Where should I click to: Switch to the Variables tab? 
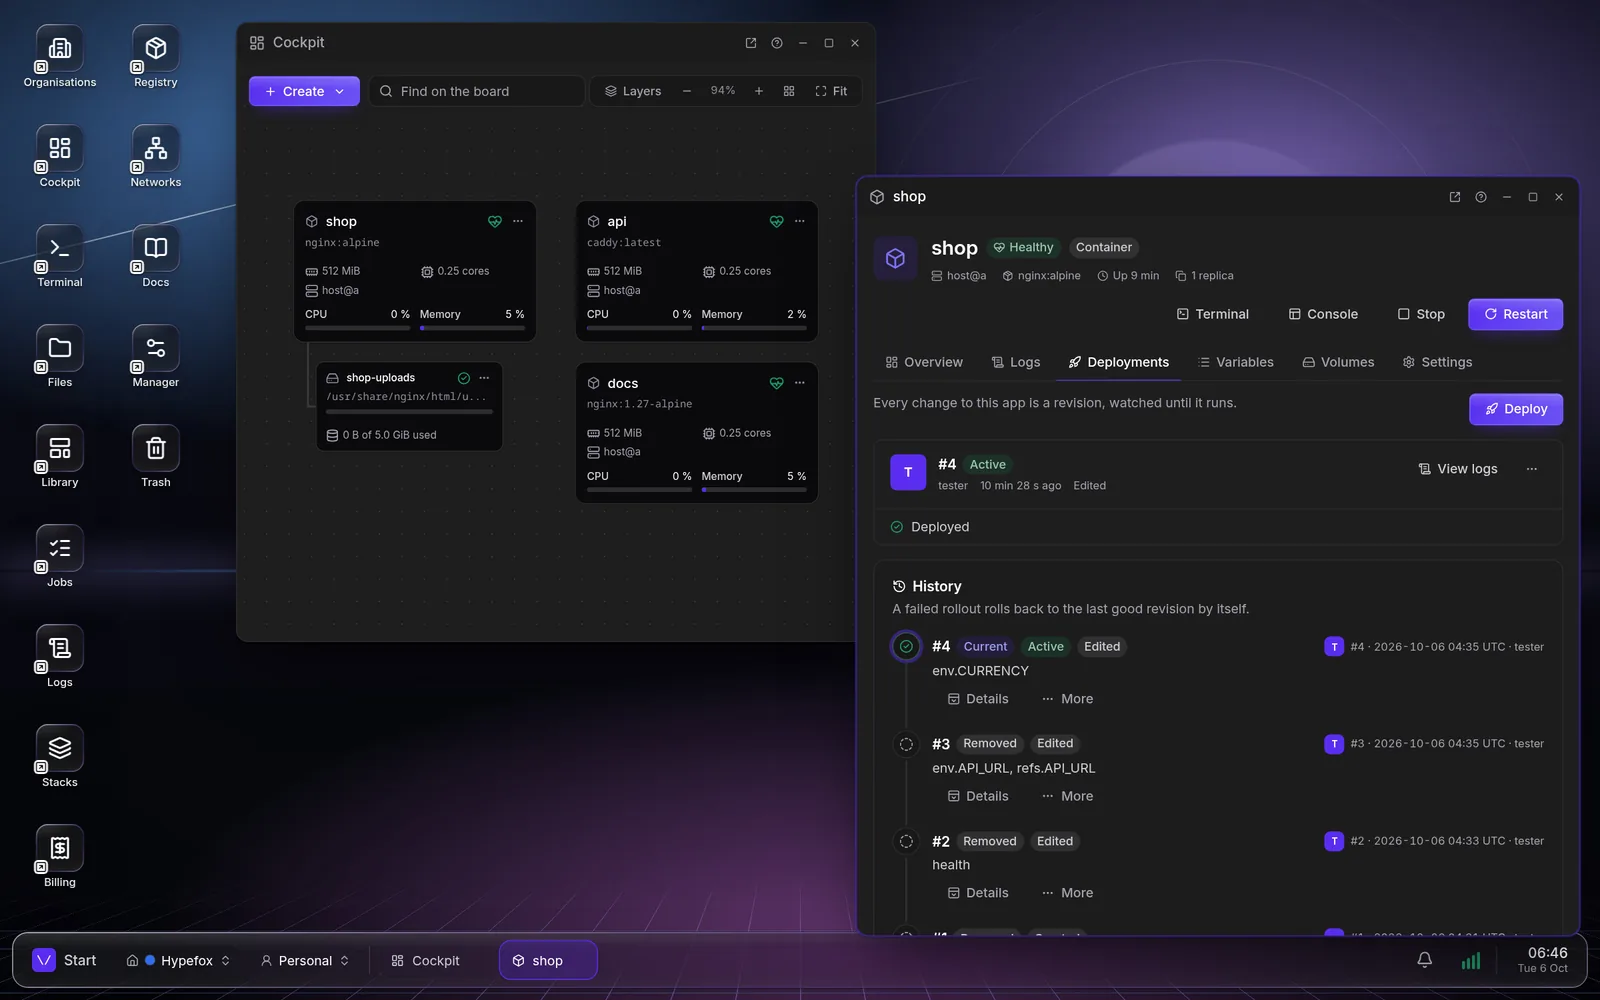(1235, 362)
